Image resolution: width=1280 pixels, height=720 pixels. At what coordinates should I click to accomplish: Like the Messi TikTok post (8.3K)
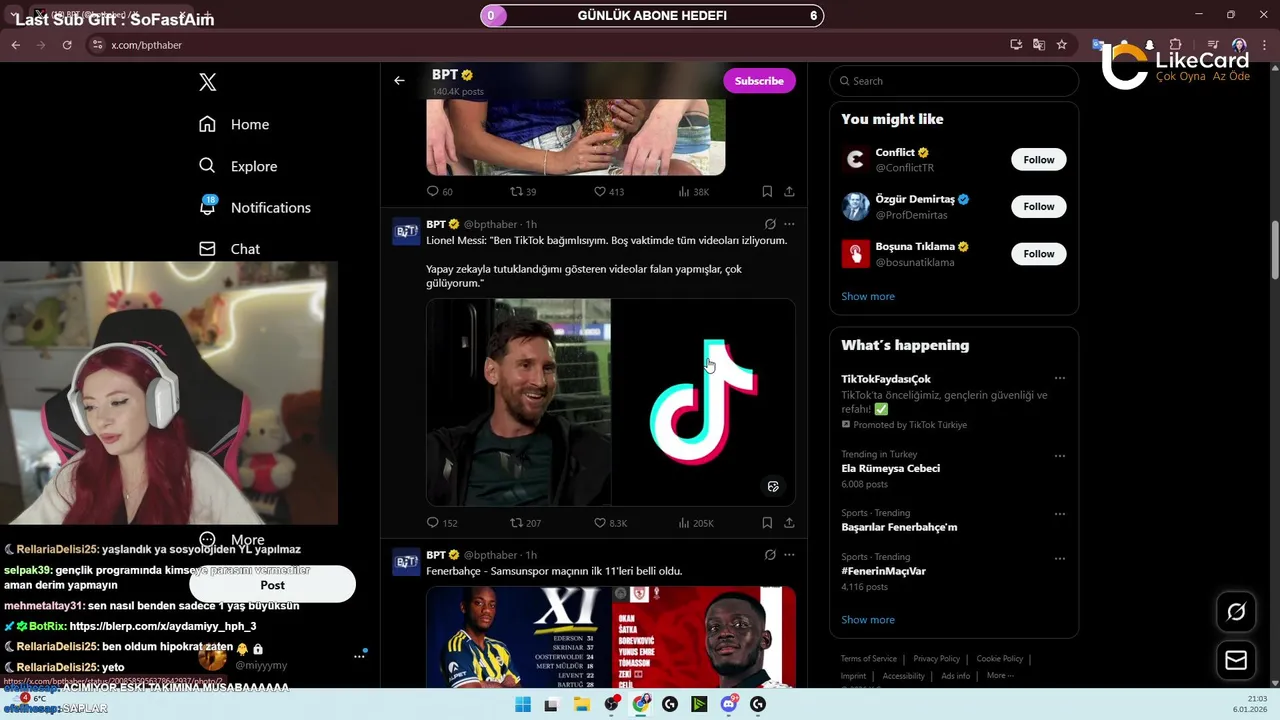(610, 523)
